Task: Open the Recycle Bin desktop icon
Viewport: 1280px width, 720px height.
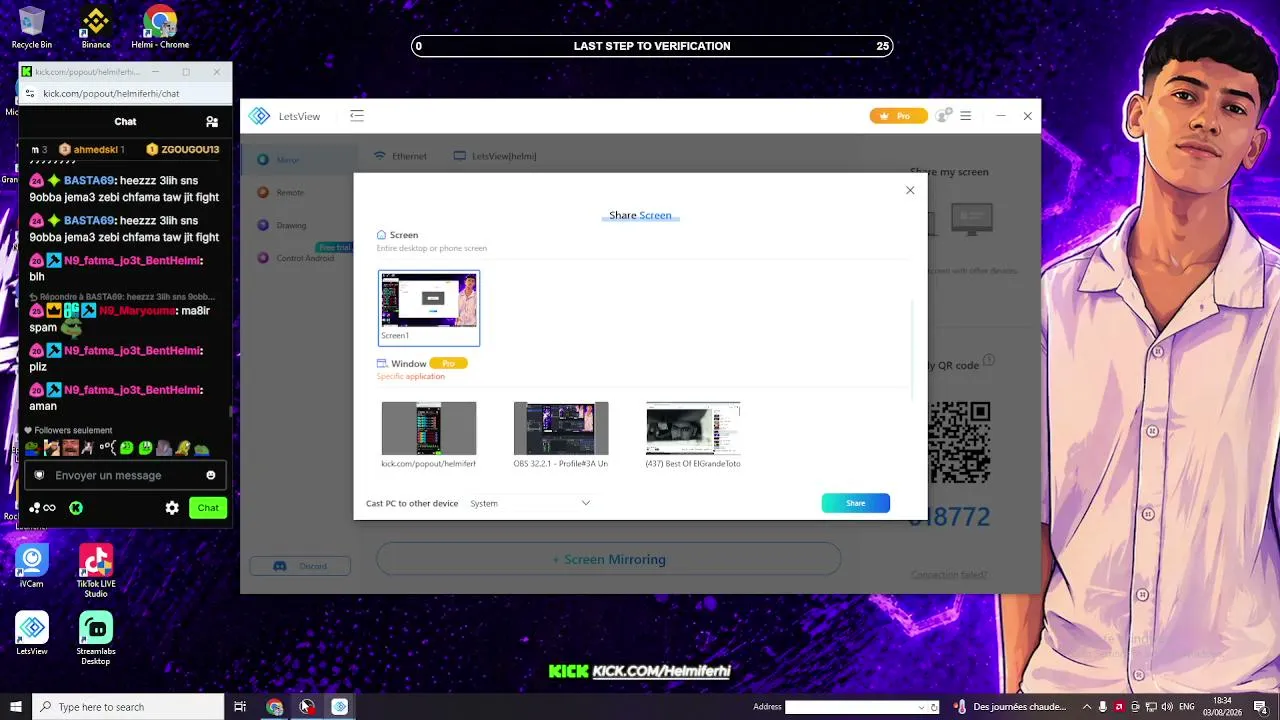Action: tap(31, 28)
